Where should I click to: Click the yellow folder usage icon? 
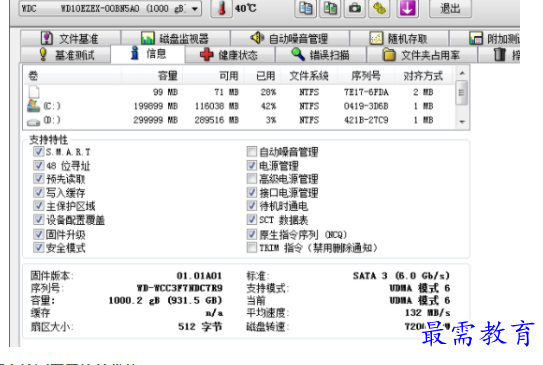[389, 55]
